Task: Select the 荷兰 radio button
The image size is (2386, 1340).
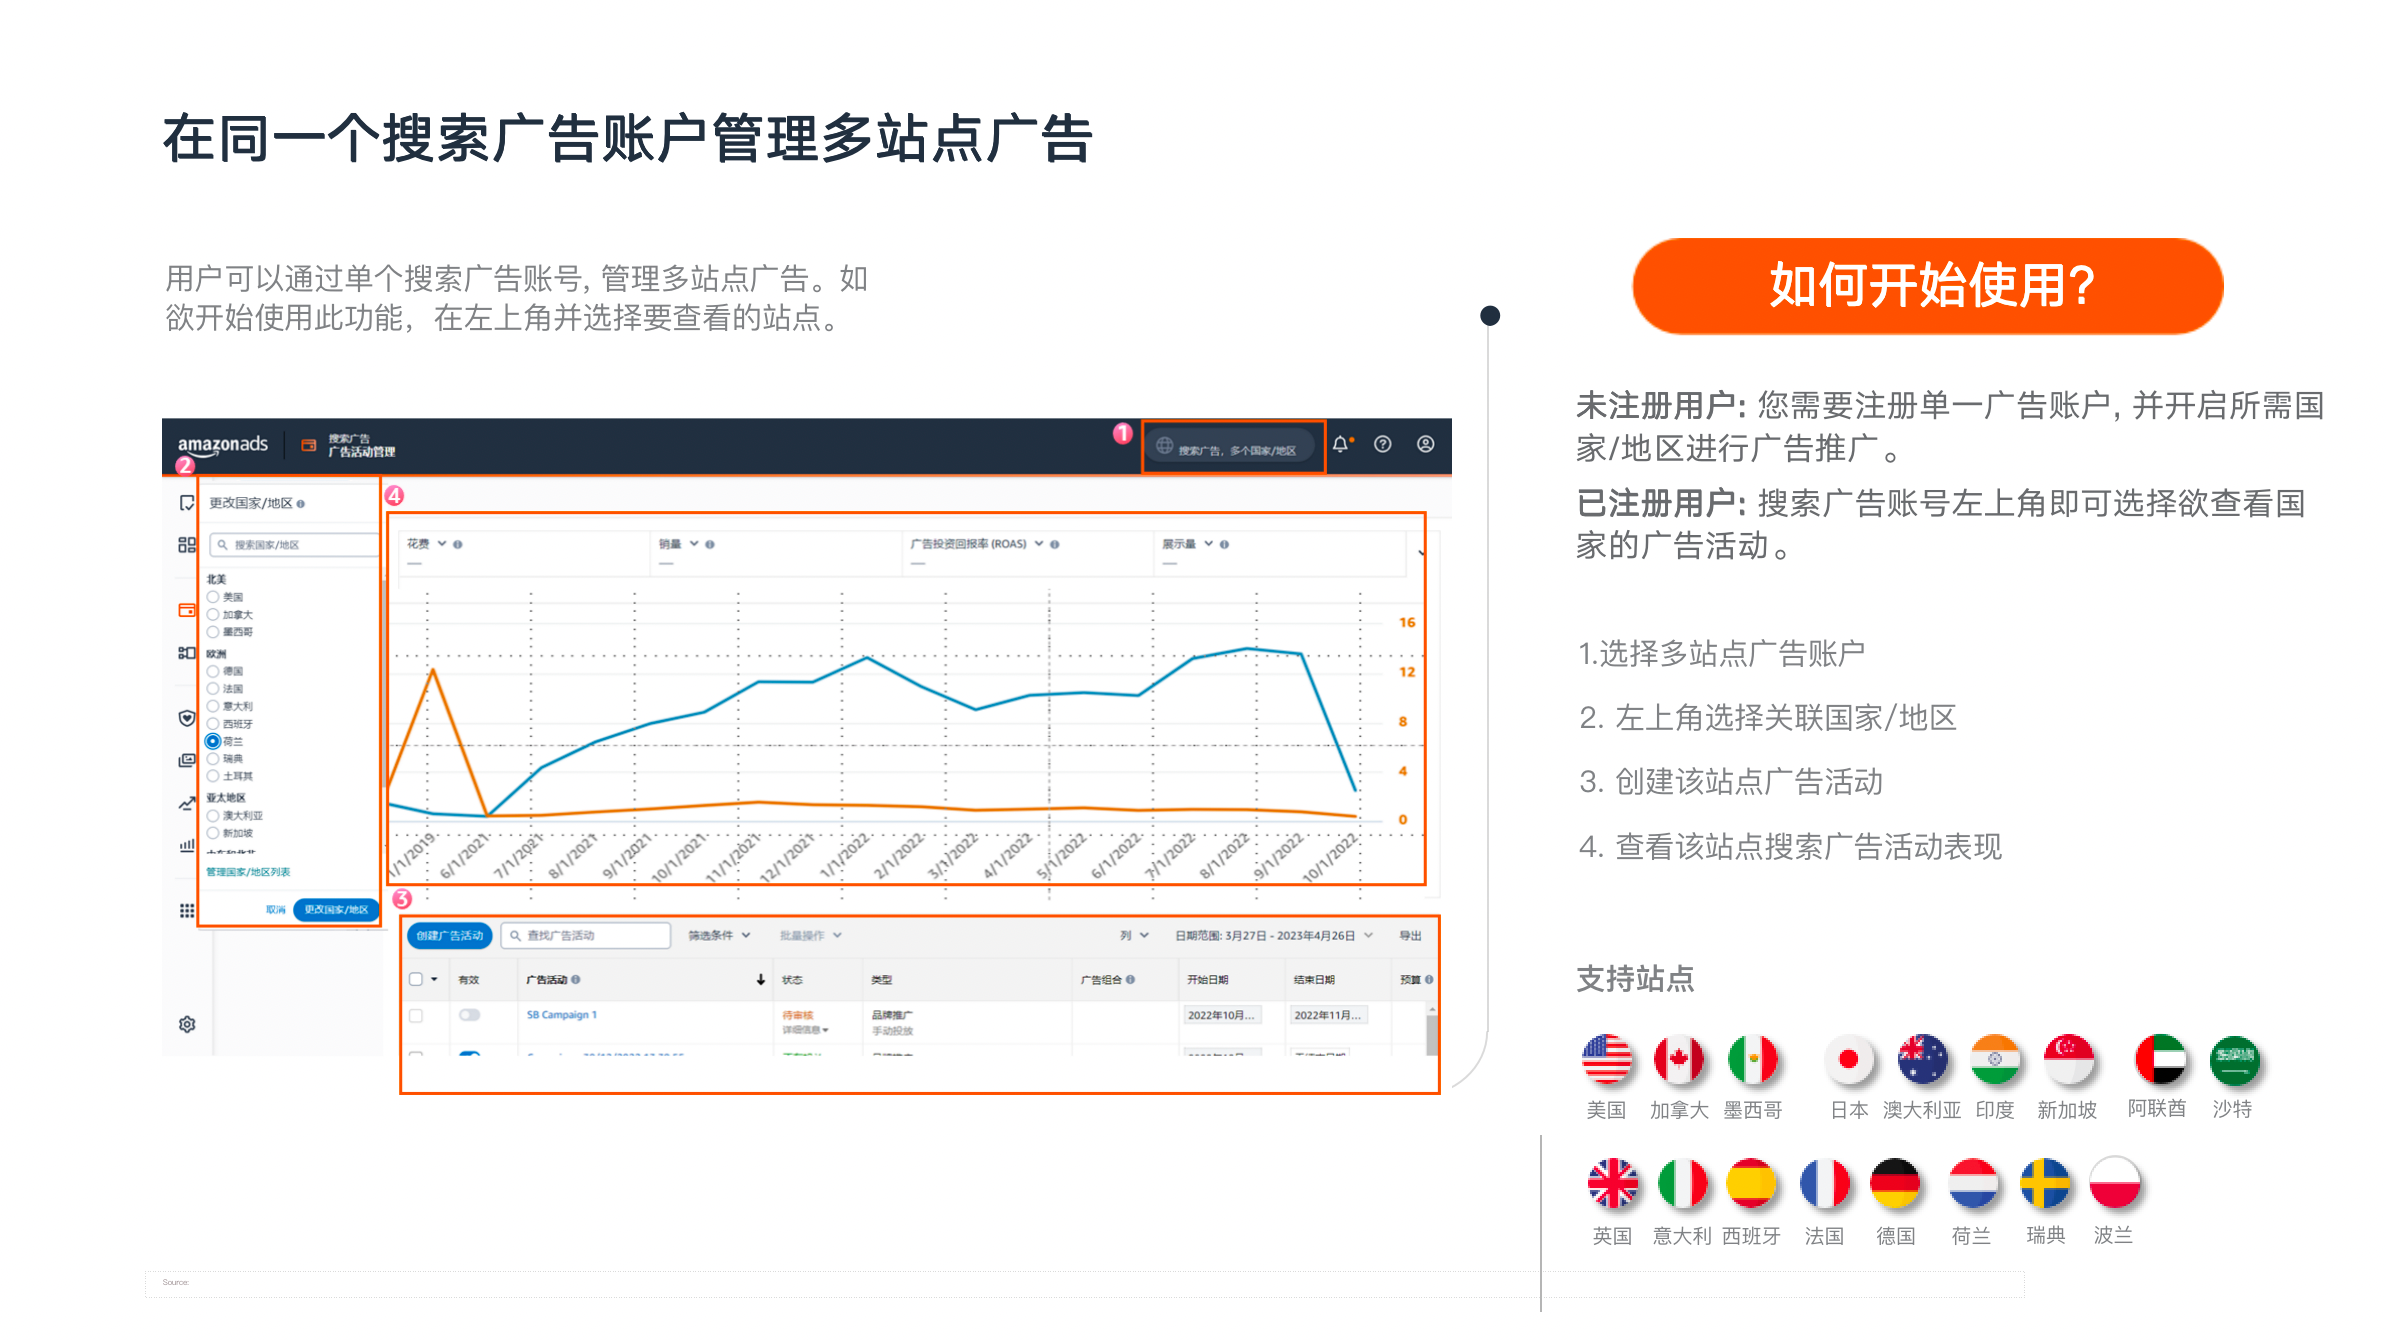Action: pyautogui.click(x=211, y=741)
